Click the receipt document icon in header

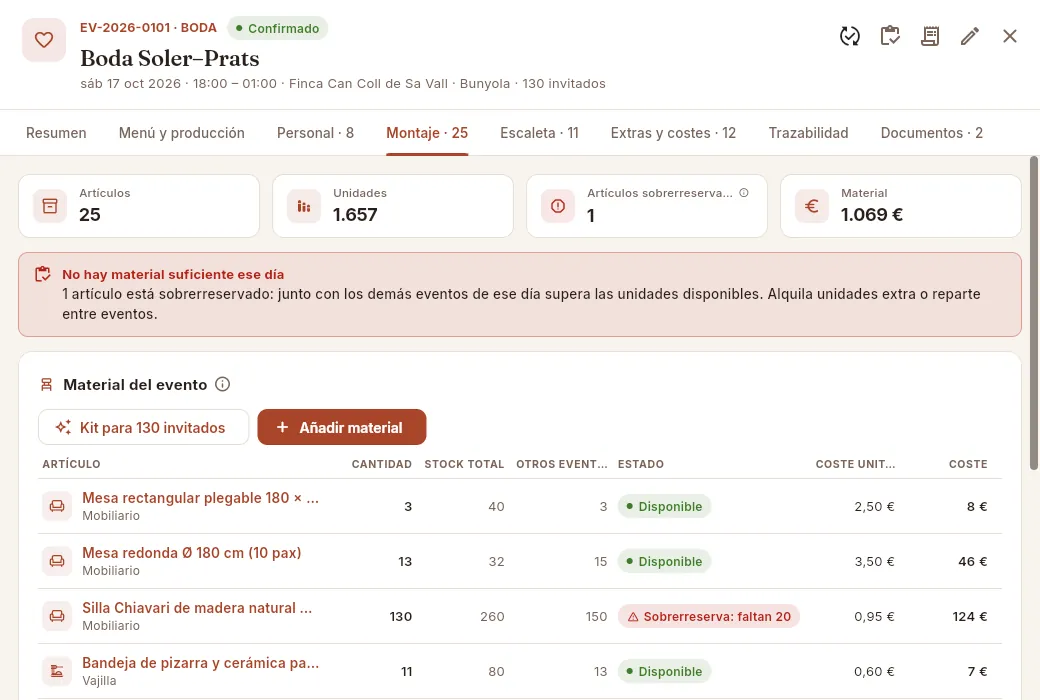pos(930,36)
